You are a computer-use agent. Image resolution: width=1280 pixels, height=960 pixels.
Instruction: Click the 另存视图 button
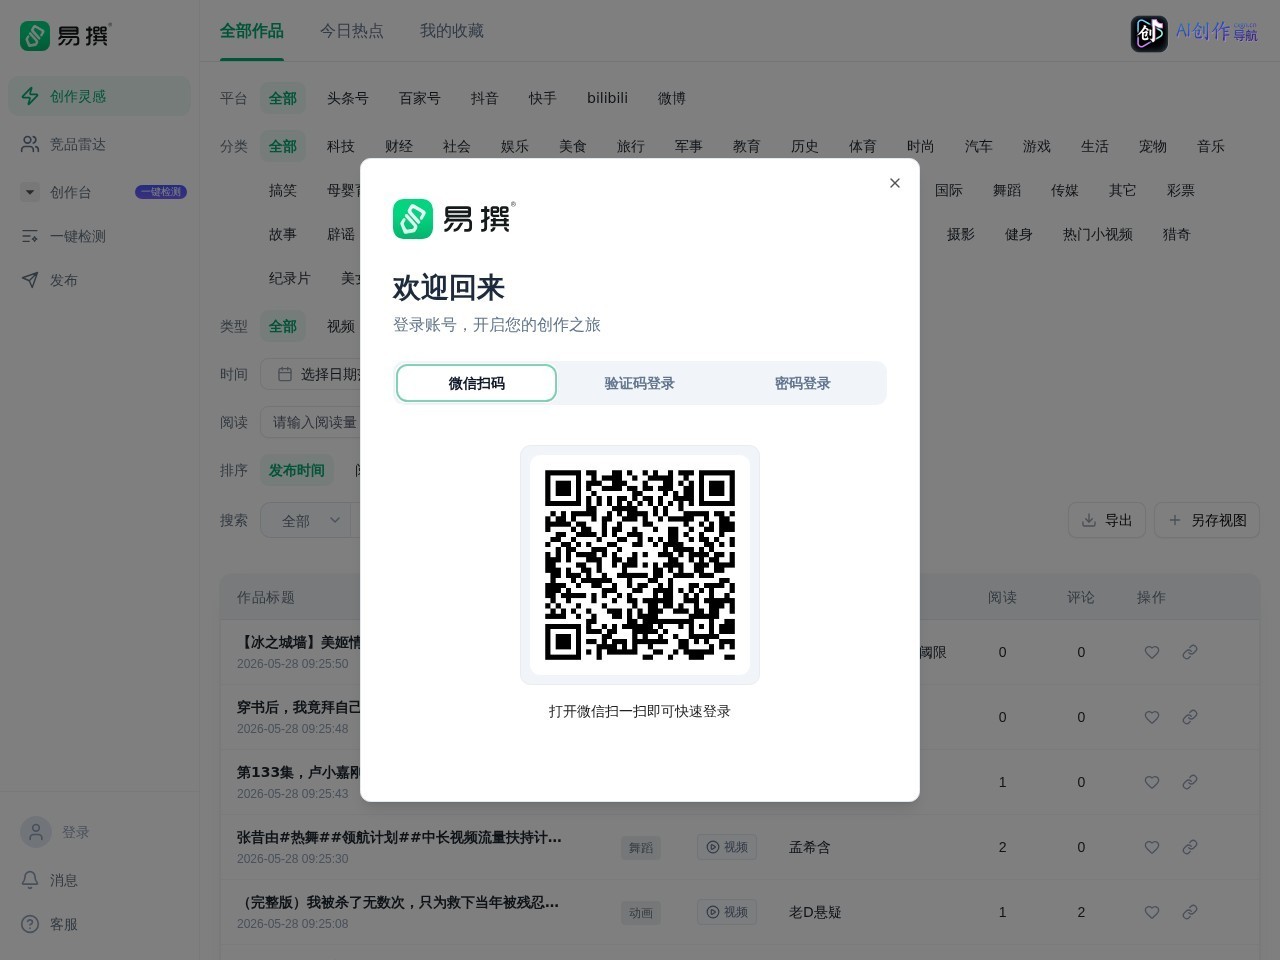pos(1207,520)
